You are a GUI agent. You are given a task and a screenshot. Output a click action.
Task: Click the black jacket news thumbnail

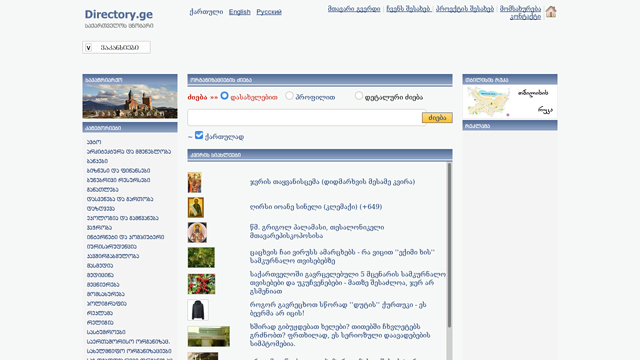[x=198, y=310]
